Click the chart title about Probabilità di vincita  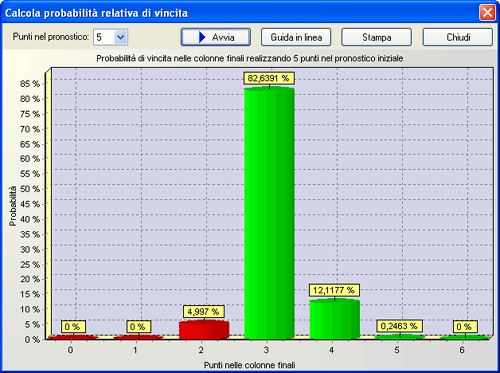click(250, 58)
